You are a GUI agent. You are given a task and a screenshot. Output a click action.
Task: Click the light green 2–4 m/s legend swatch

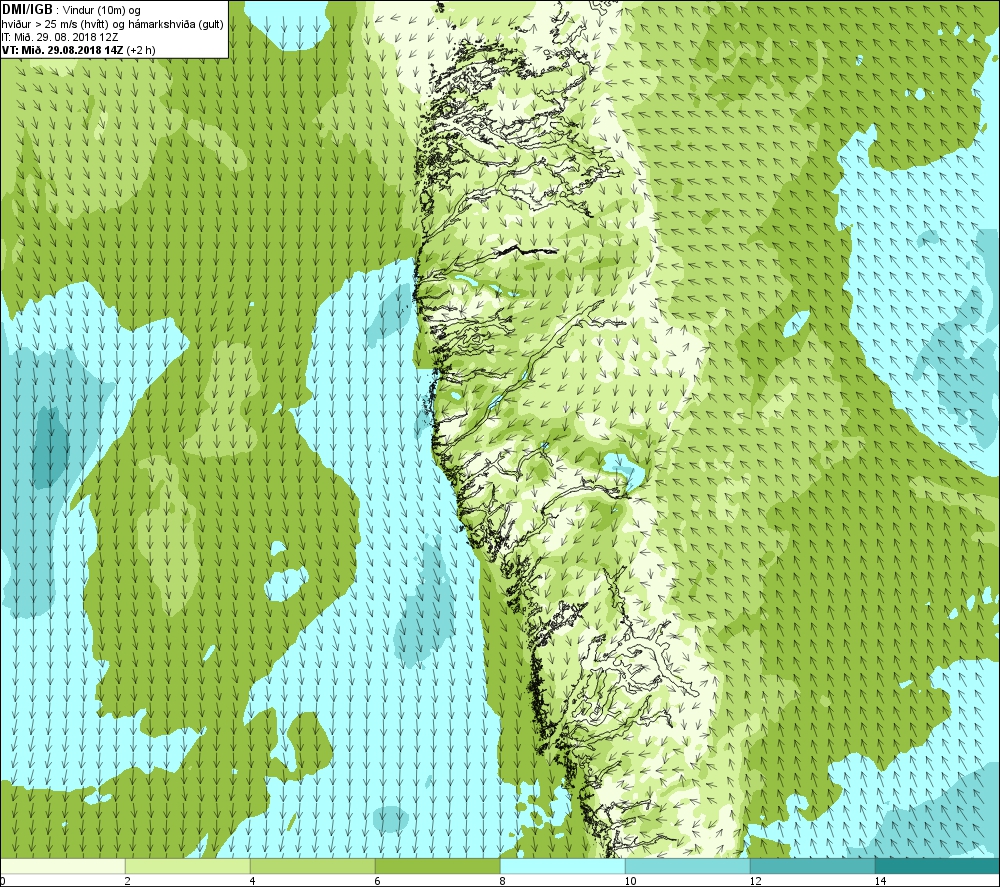[188, 867]
